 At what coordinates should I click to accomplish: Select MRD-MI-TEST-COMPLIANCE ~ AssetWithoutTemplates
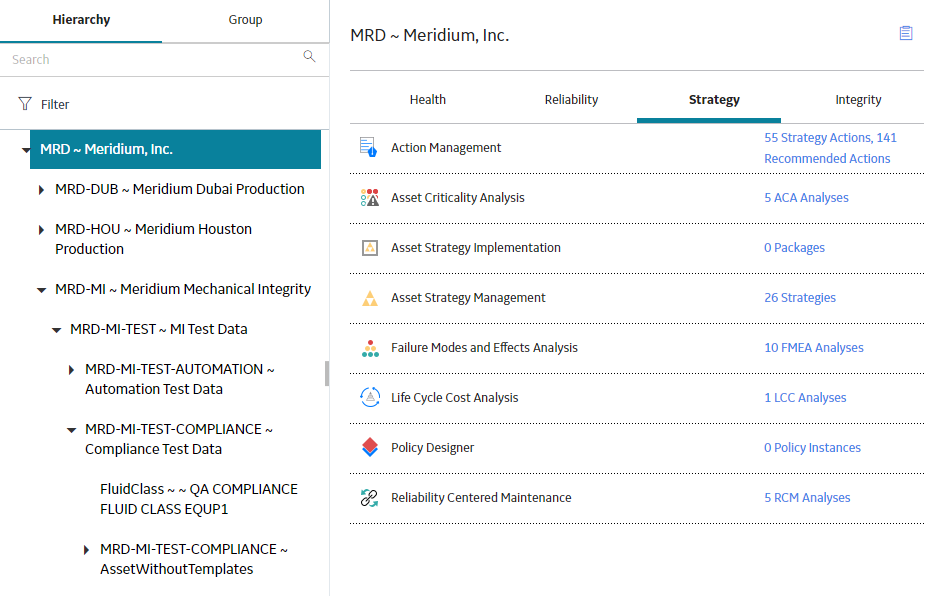click(194, 559)
